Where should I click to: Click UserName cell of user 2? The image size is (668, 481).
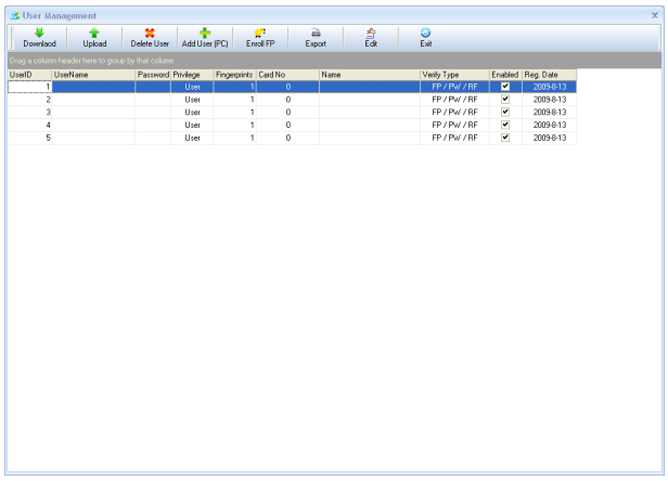coord(93,100)
